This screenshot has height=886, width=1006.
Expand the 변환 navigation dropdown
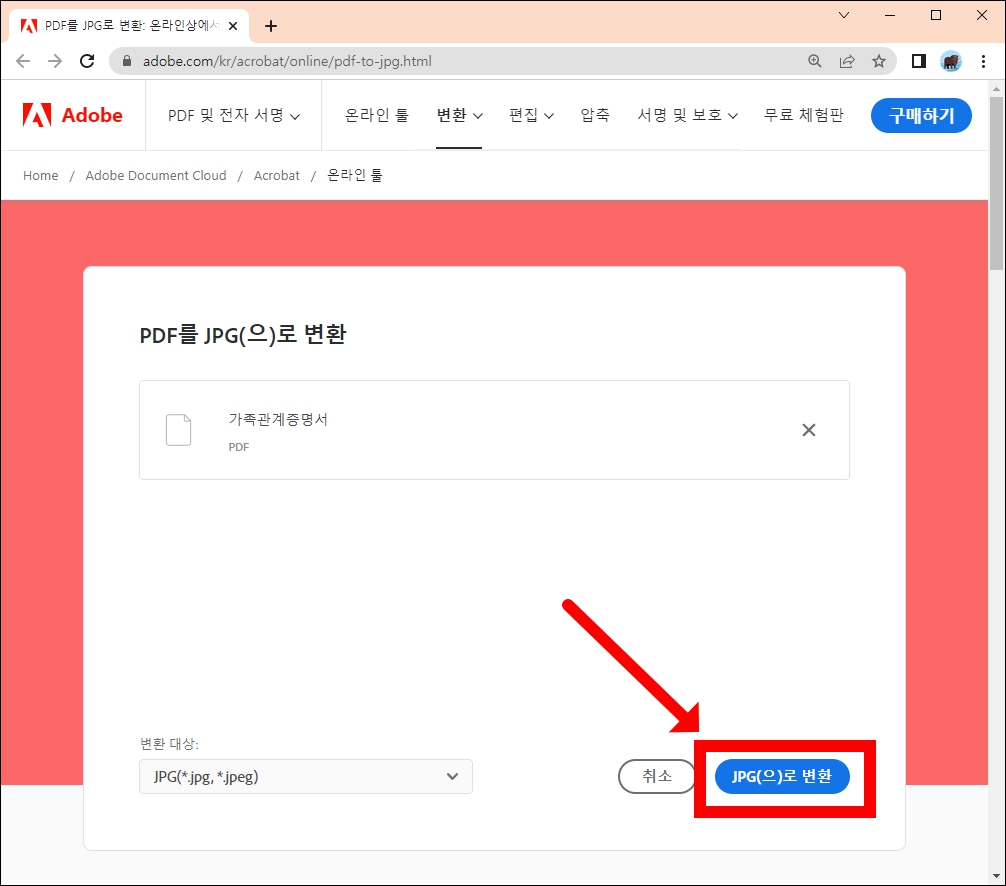[459, 115]
